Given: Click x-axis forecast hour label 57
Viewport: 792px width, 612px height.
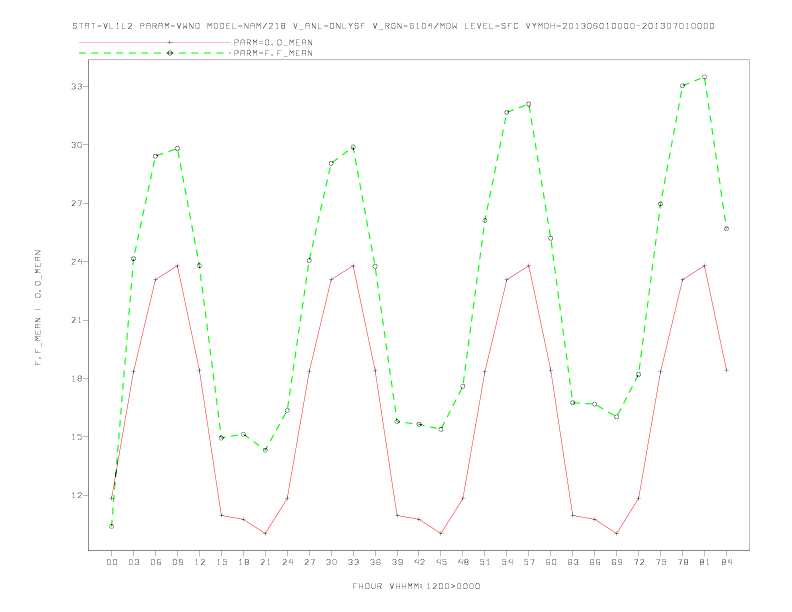Looking at the screenshot, I should pyautogui.click(x=529, y=562).
